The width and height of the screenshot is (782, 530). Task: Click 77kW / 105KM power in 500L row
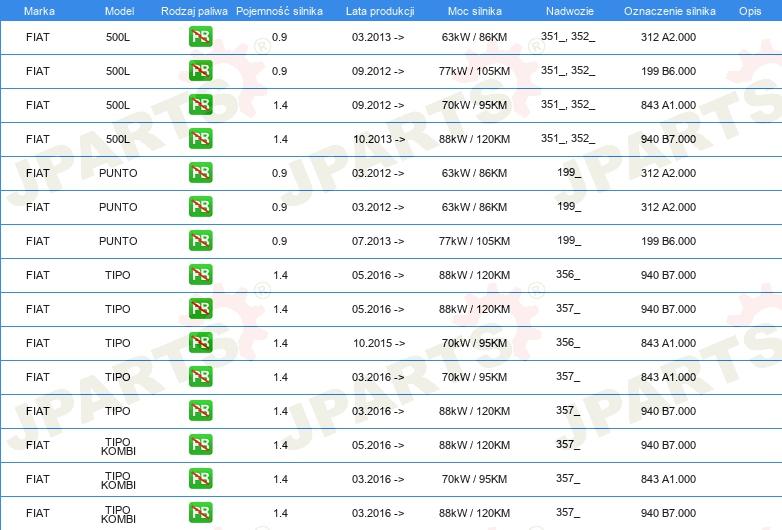click(x=474, y=71)
